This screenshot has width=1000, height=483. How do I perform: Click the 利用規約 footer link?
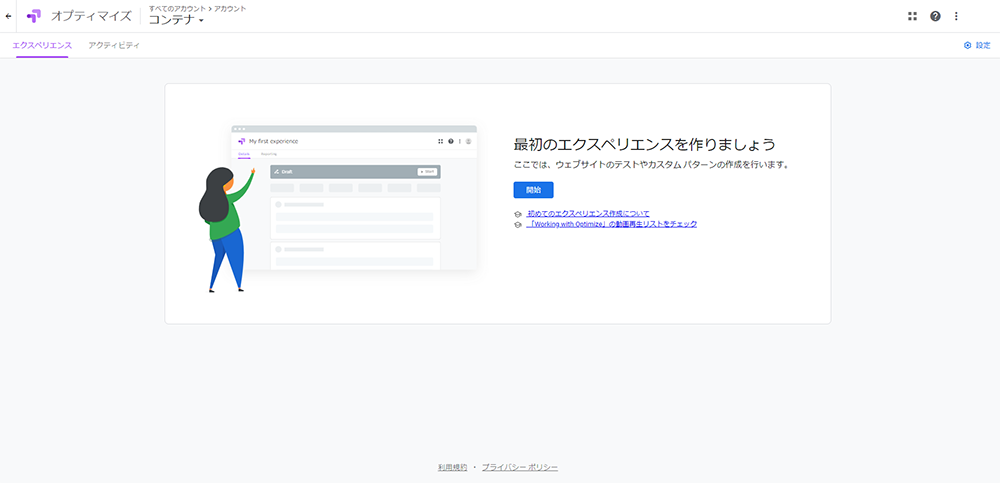point(452,468)
